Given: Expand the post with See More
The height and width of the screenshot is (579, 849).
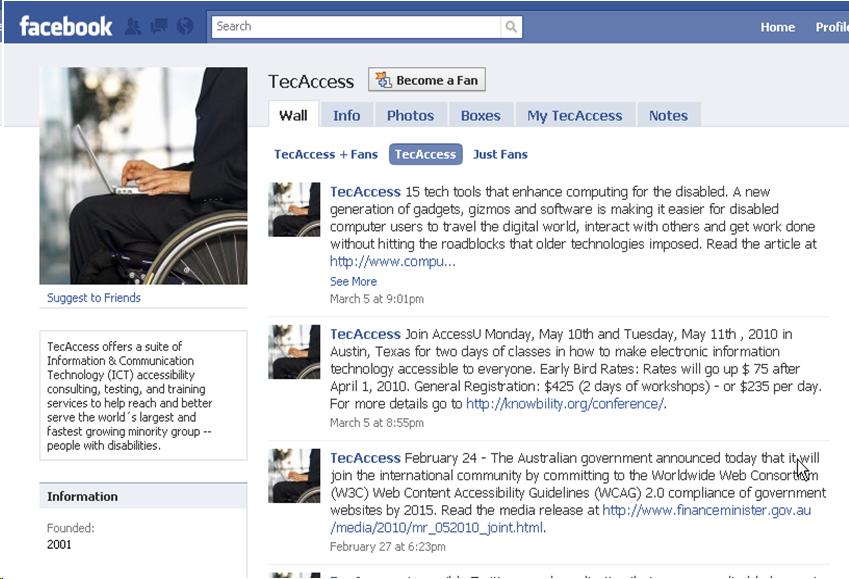Looking at the screenshot, I should click(x=353, y=282).
